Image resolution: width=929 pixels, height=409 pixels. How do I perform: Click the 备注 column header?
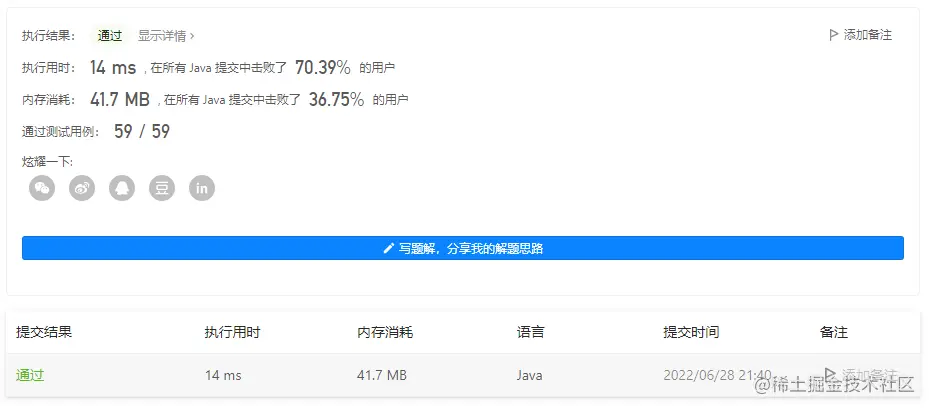click(x=834, y=332)
